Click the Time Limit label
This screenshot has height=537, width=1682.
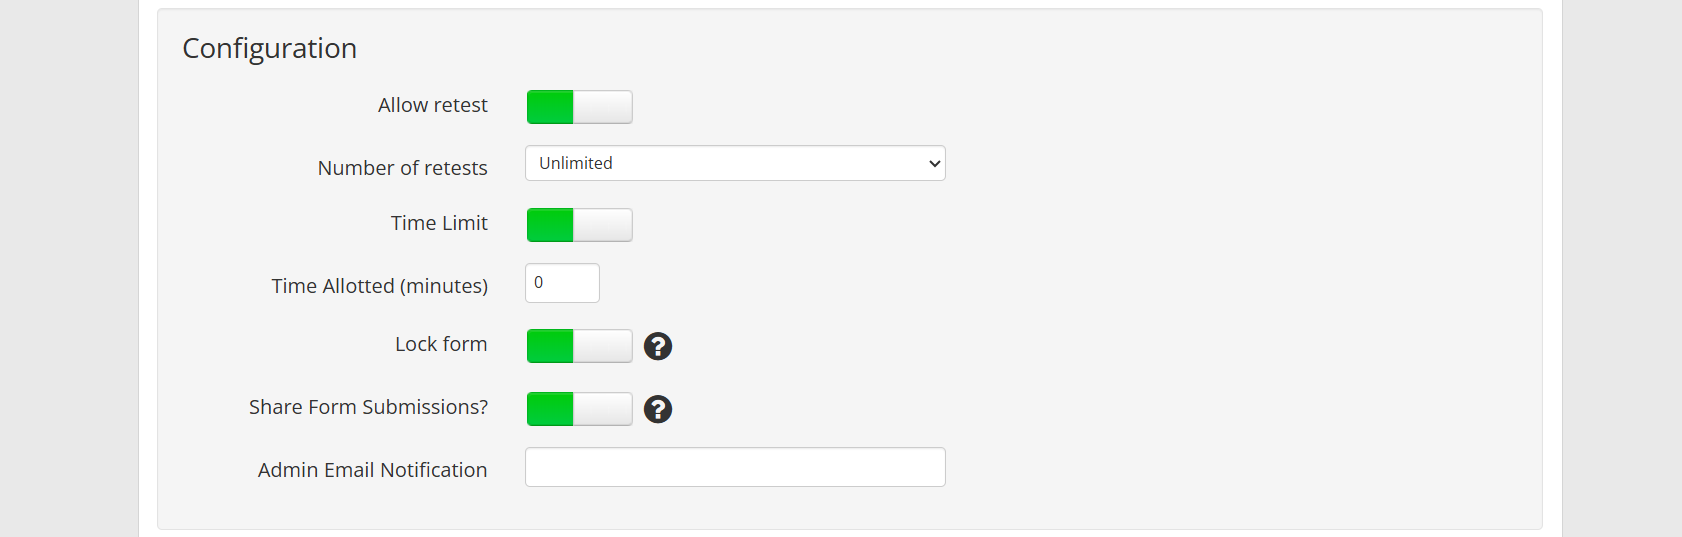[439, 223]
